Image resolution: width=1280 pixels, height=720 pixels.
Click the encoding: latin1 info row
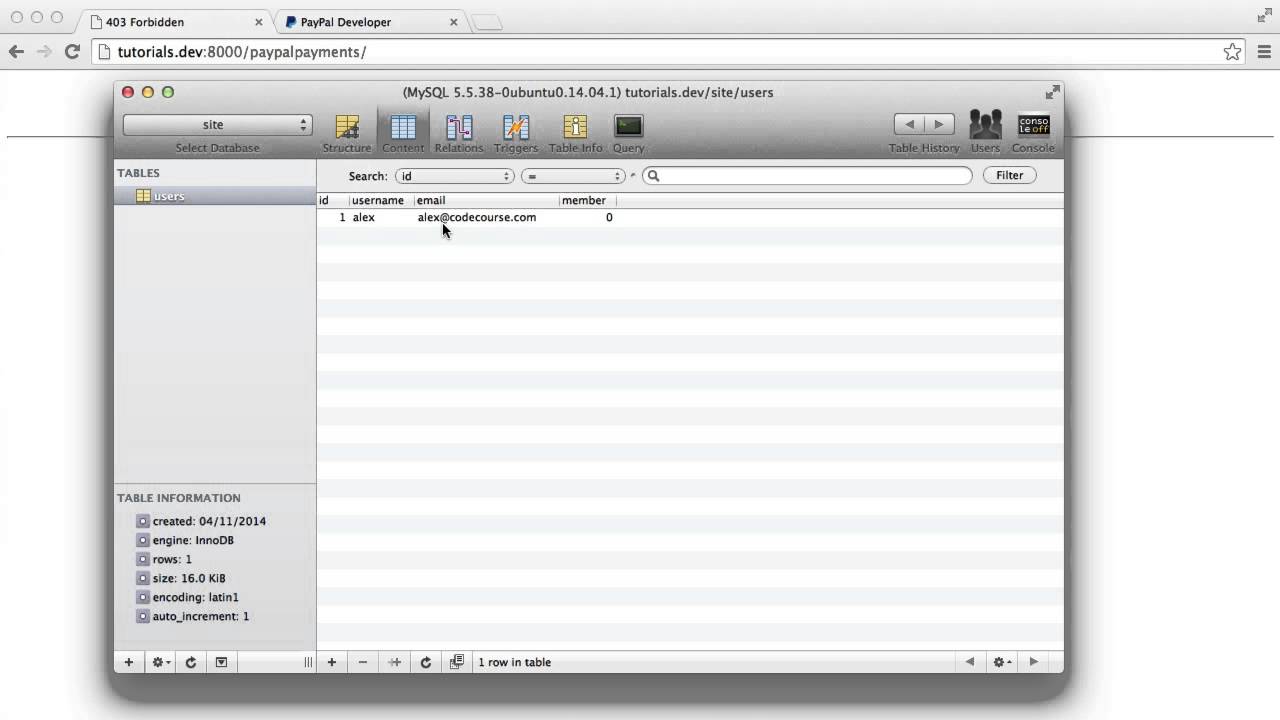187,597
